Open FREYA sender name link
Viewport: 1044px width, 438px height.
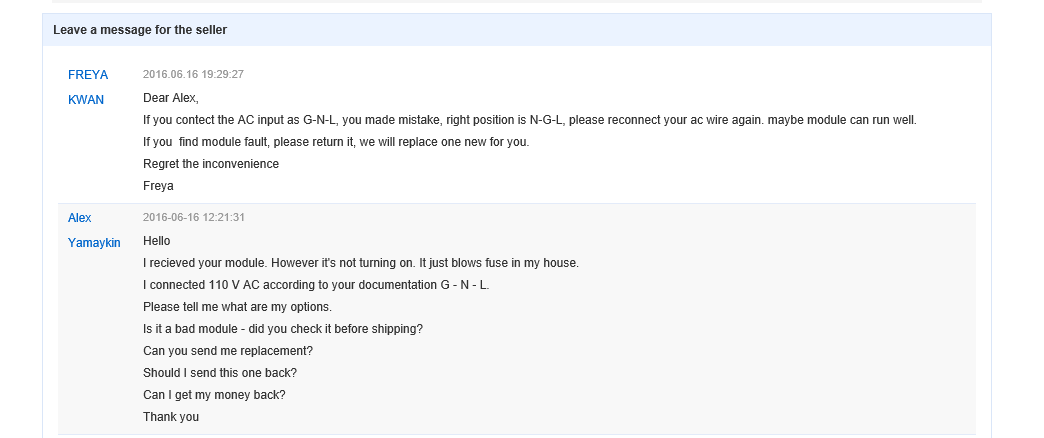[x=87, y=75]
